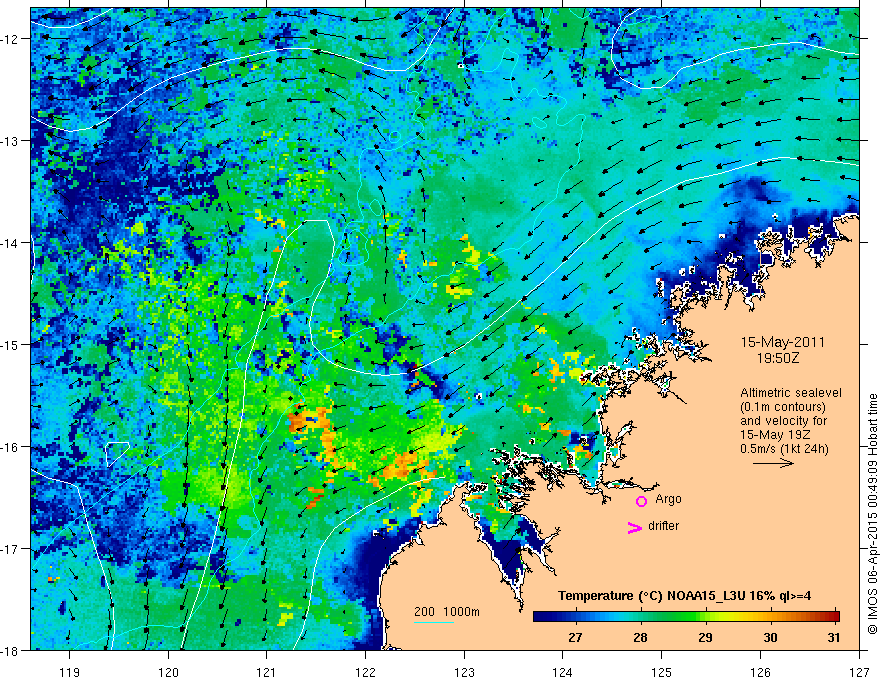Click the magenta drifter arrow legend symbol
This screenshot has height=680, width=880.
[635, 527]
